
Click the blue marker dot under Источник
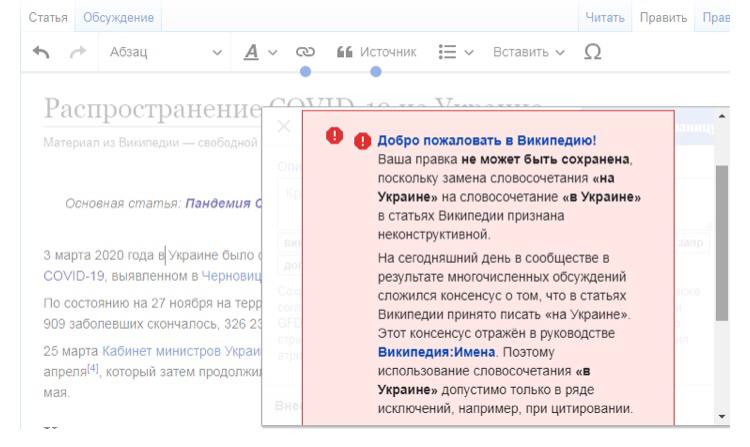[376, 72]
